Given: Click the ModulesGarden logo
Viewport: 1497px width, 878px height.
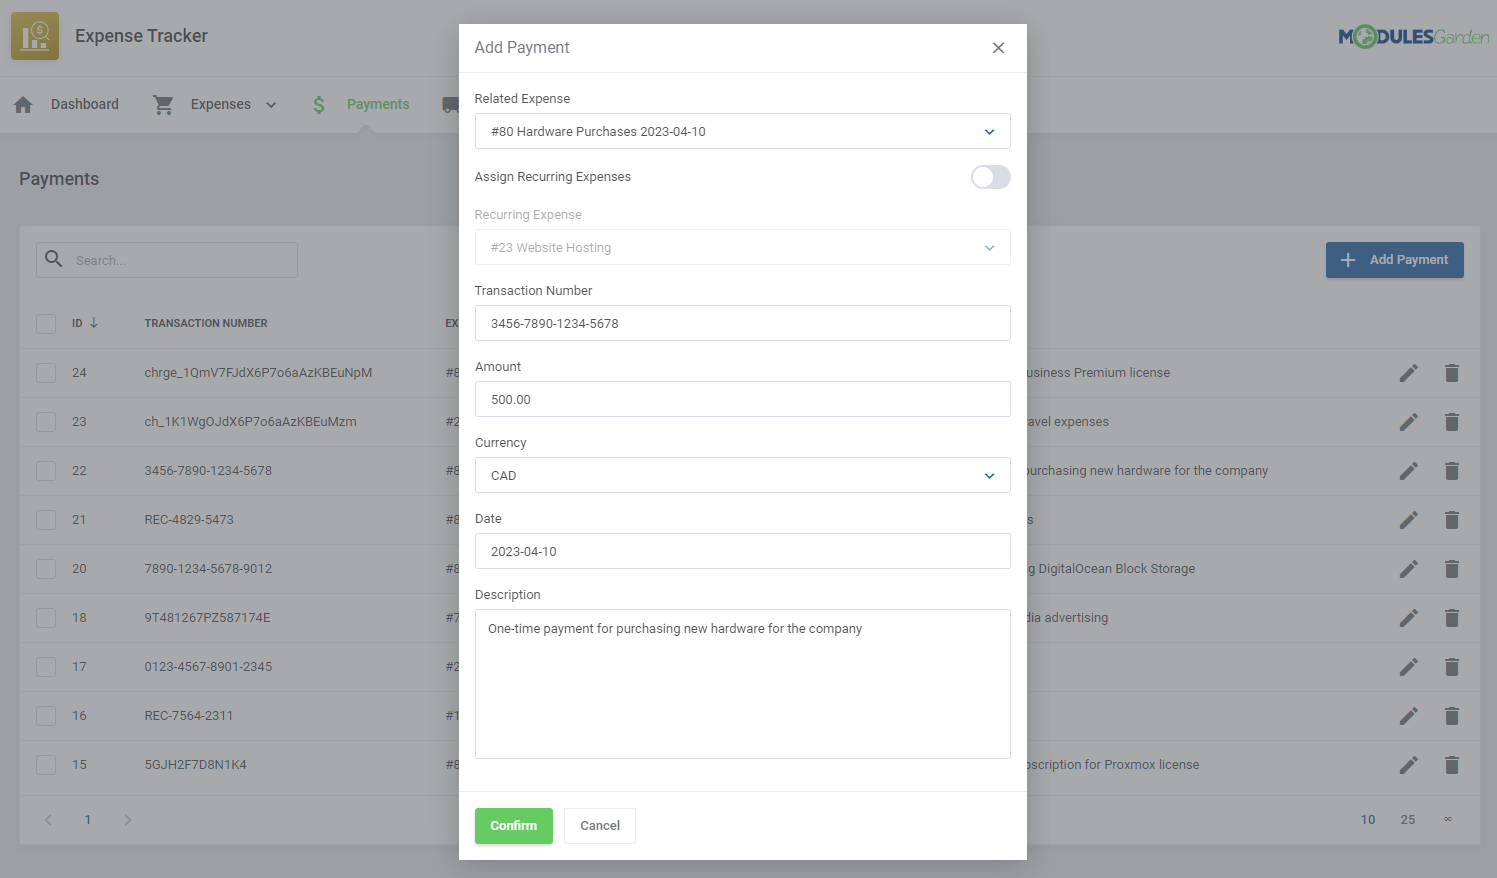Looking at the screenshot, I should point(1415,34).
